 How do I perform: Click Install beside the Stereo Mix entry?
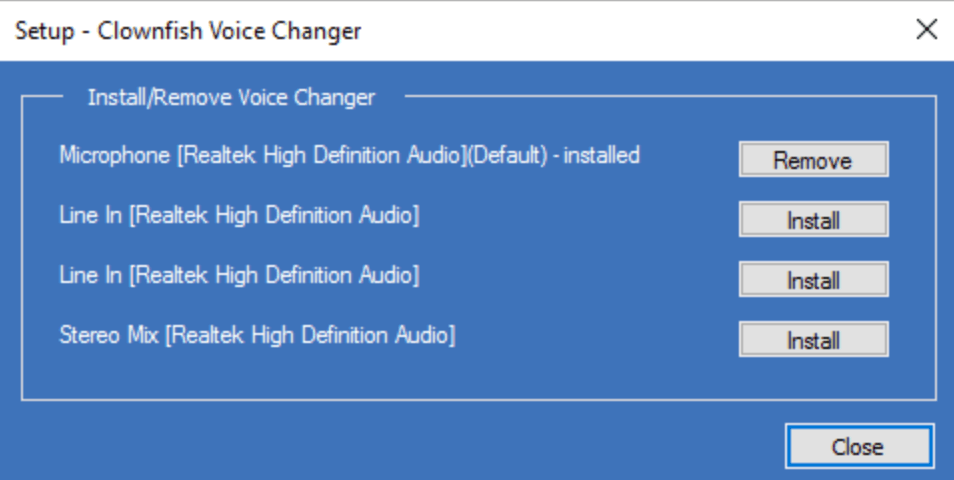pyautogui.click(x=813, y=340)
